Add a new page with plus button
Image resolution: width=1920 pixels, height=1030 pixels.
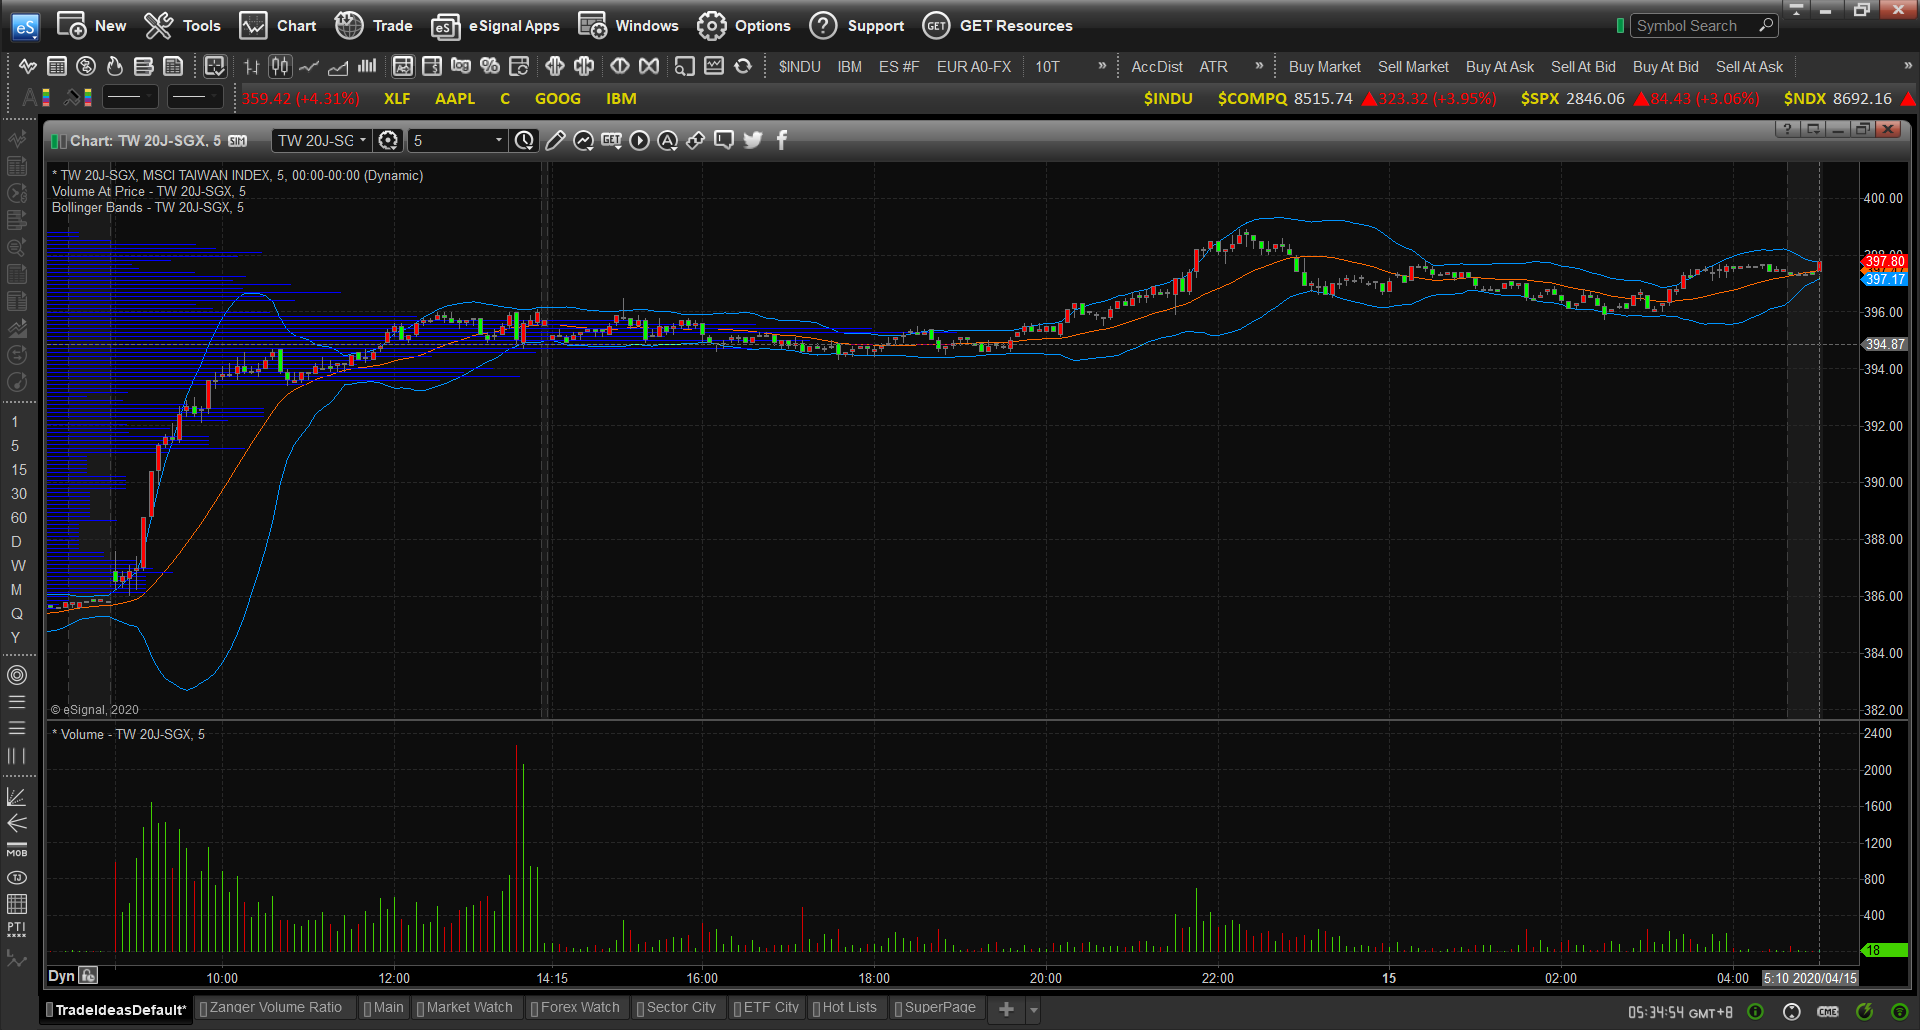tap(1007, 1009)
